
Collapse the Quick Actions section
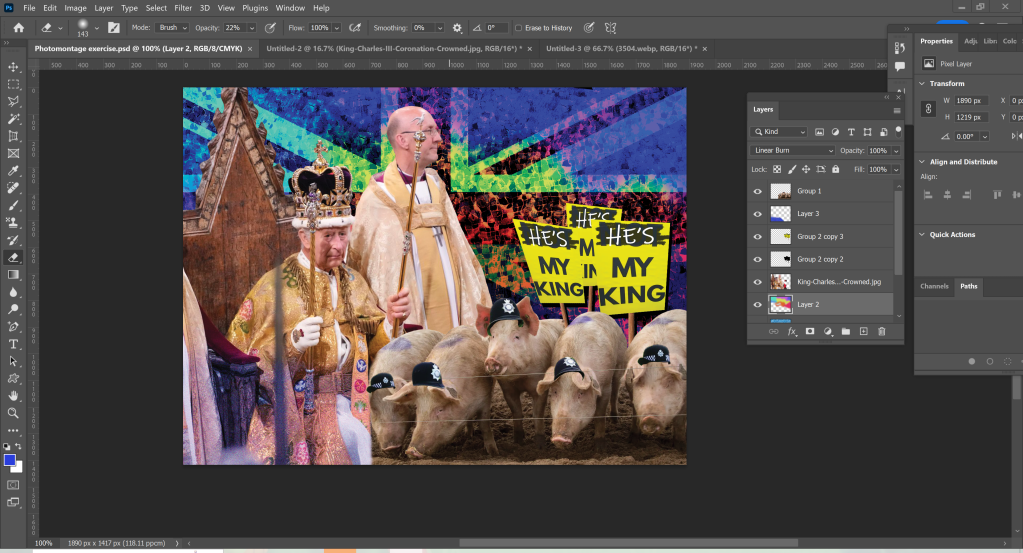click(921, 235)
